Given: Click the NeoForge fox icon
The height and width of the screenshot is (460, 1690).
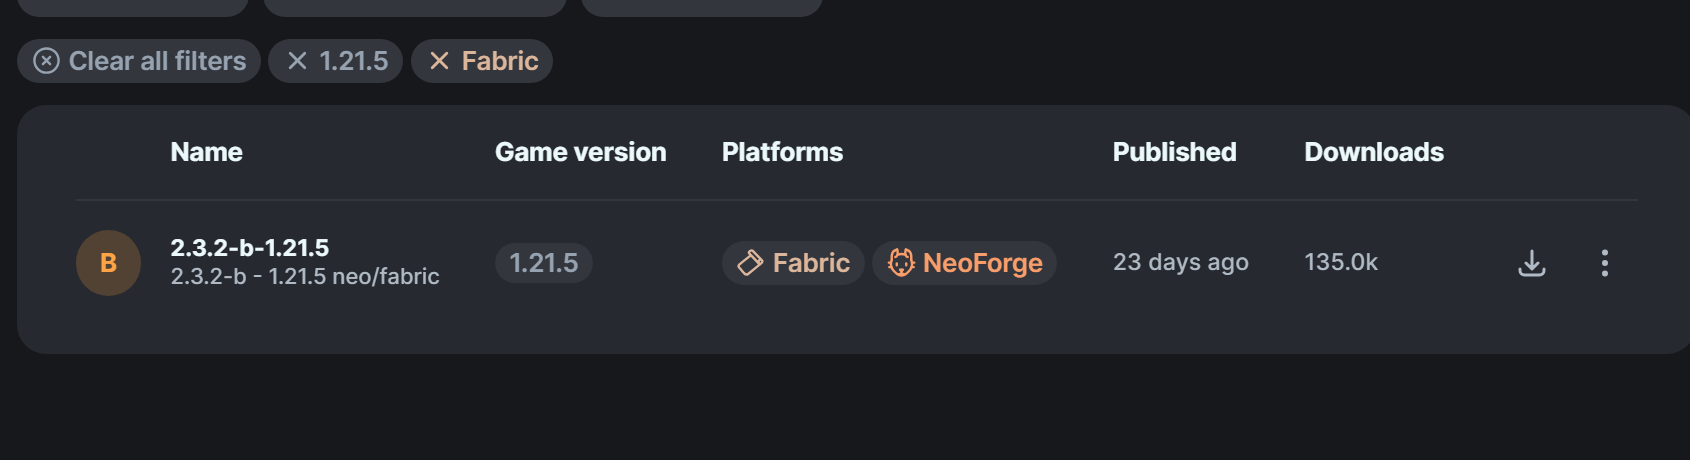Looking at the screenshot, I should click(901, 263).
